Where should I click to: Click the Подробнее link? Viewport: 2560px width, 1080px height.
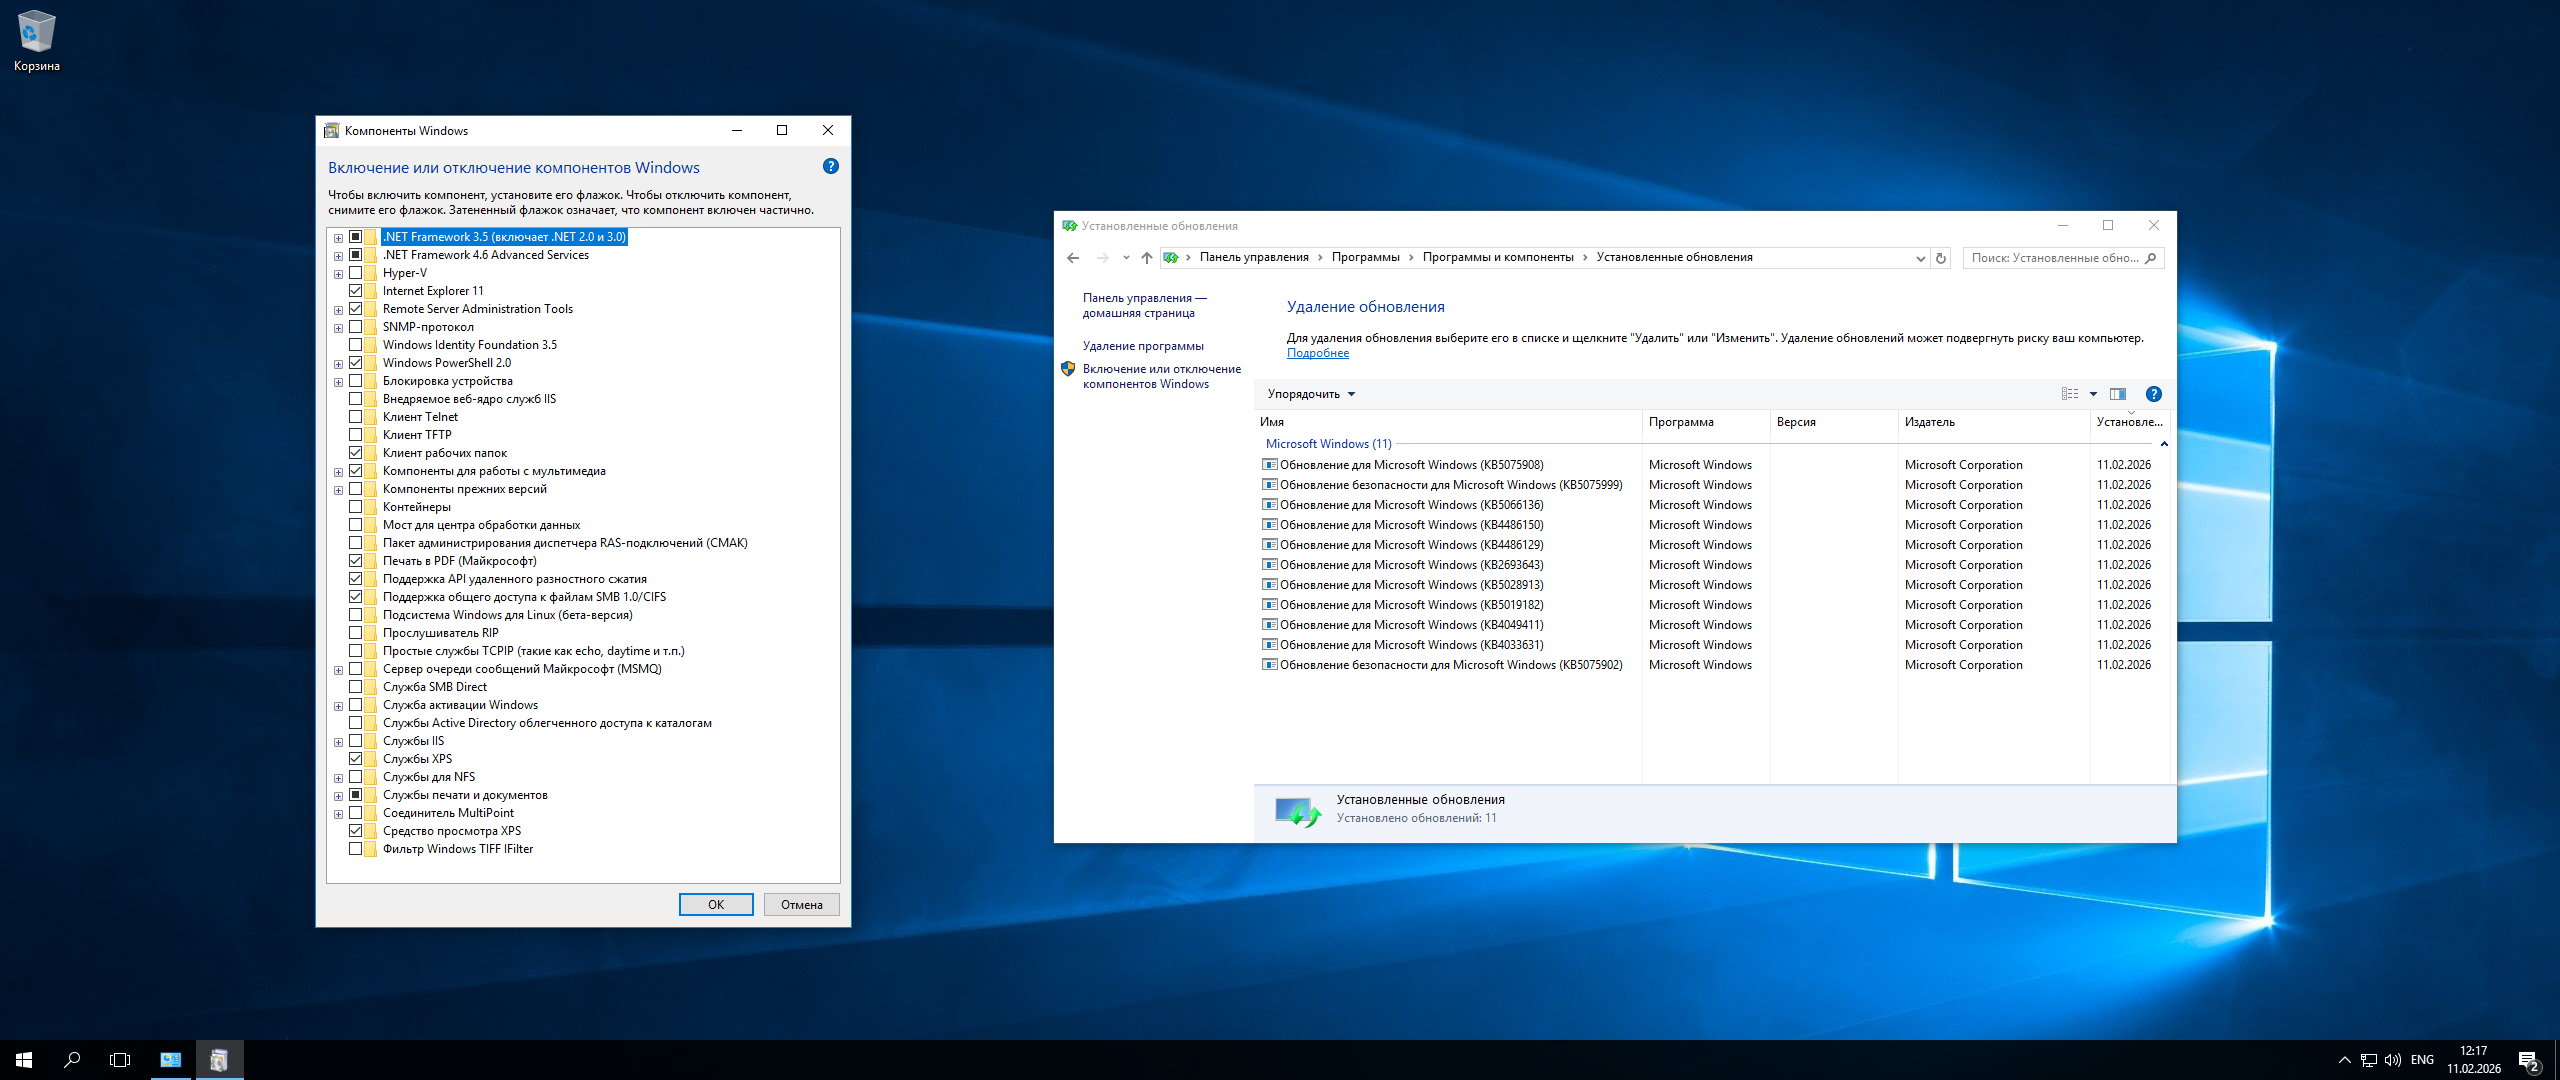1317,353
